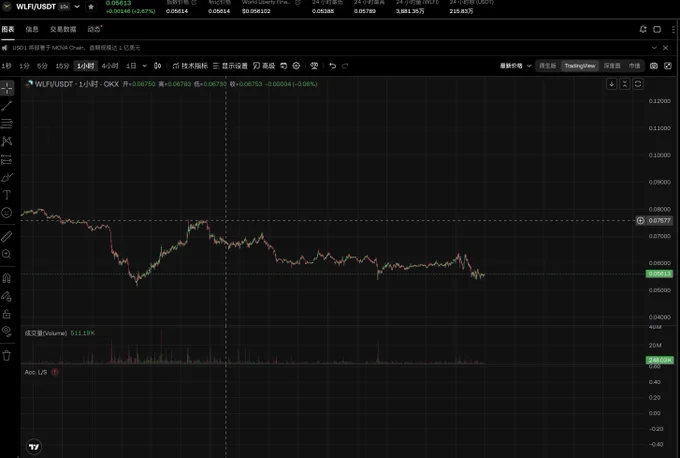Image resolution: width=680 pixels, height=458 pixels.
Task: Open 显示设置 display settings
Action: point(230,66)
